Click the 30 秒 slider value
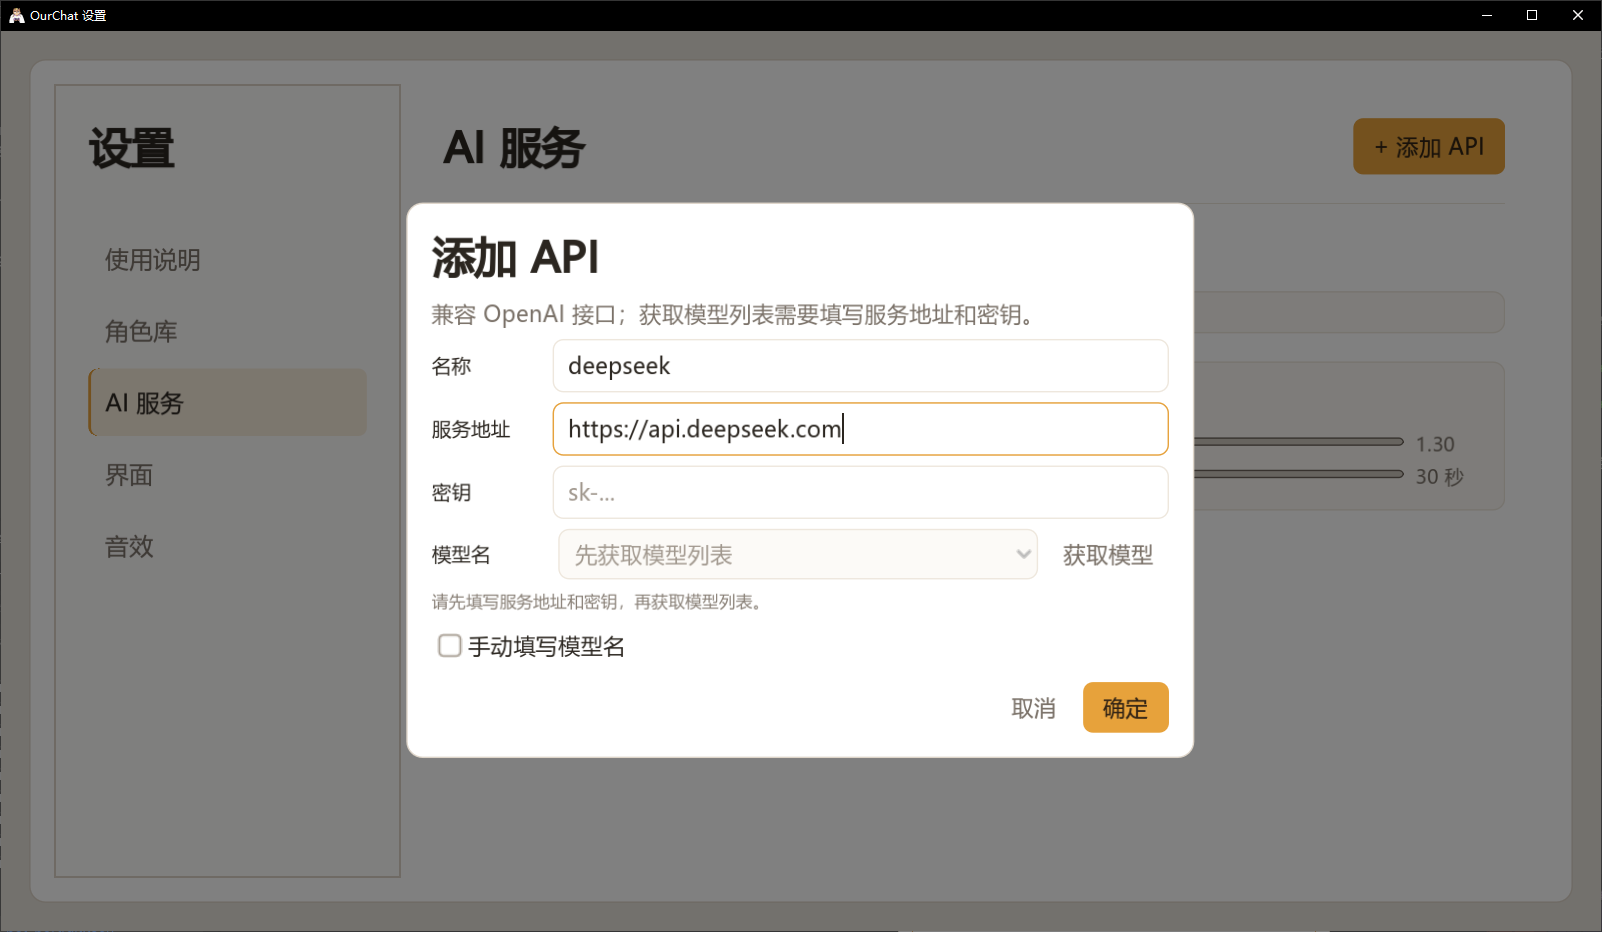Viewport: 1602px width, 932px height. pos(1439,477)
